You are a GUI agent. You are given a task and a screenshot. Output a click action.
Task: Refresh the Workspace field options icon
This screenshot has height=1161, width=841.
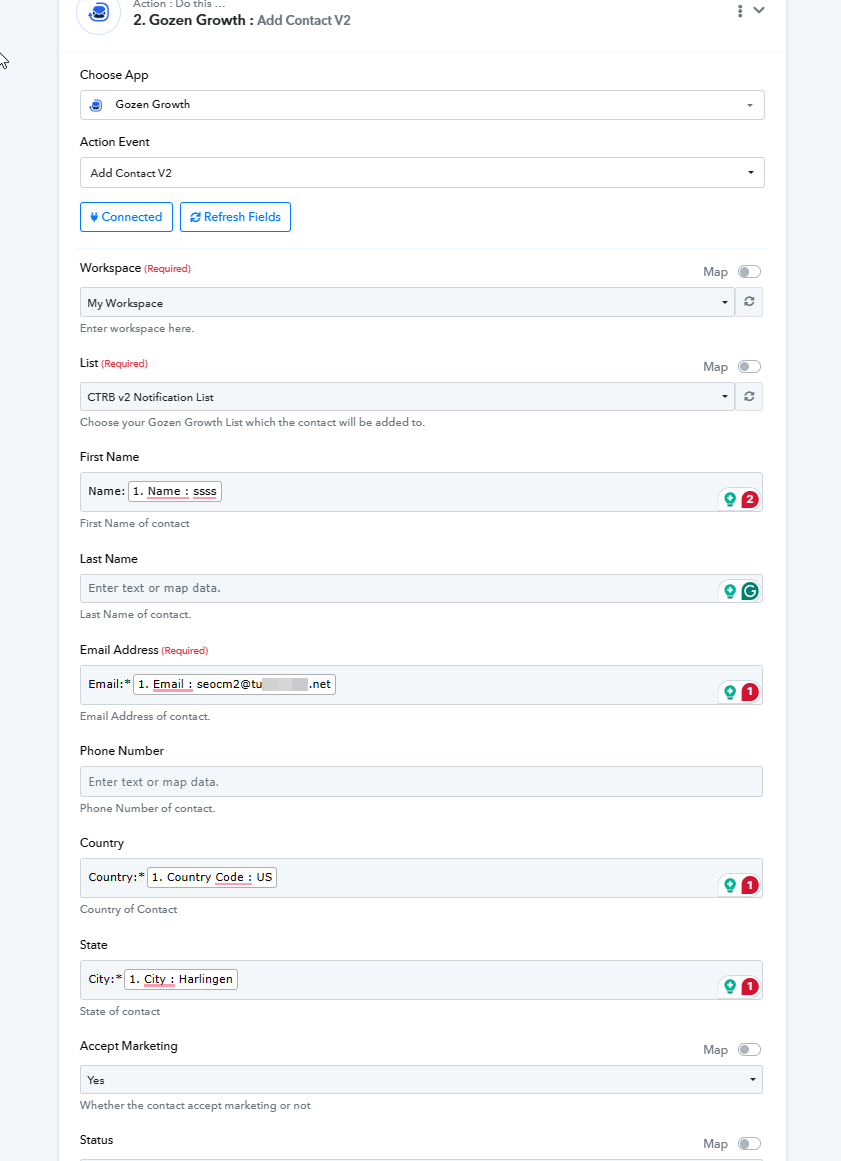[x=749, y=302]
